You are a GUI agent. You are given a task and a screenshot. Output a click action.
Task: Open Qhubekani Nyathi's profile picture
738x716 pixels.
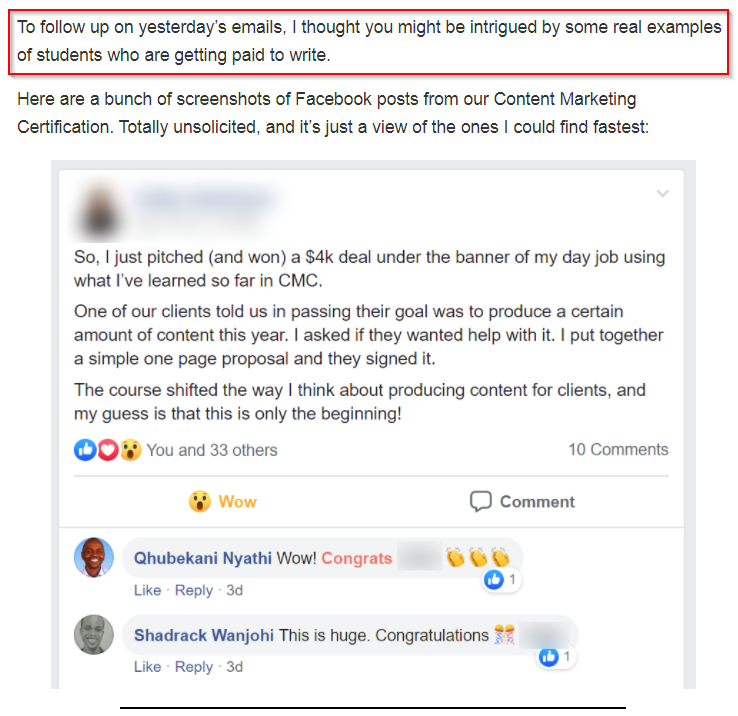coord(94,557)
